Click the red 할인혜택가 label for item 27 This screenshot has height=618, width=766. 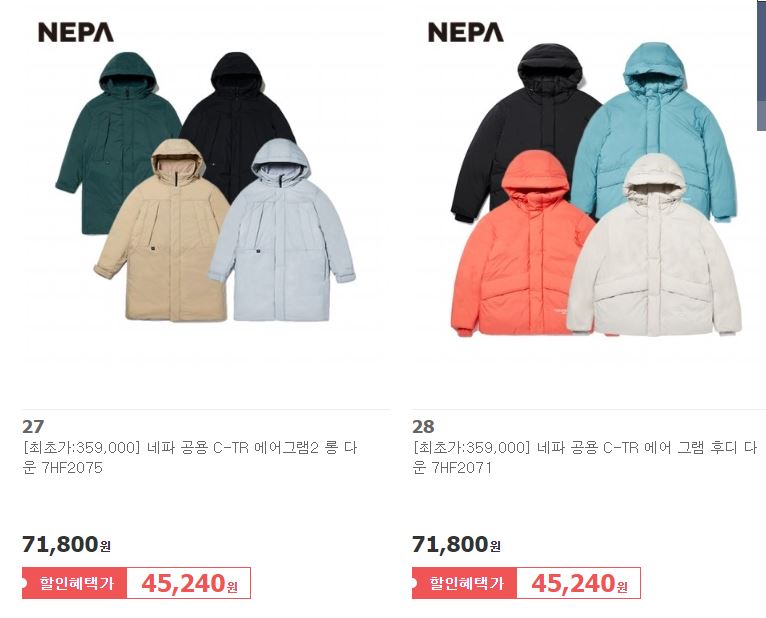pyautogui.click(x=75, y=583)
